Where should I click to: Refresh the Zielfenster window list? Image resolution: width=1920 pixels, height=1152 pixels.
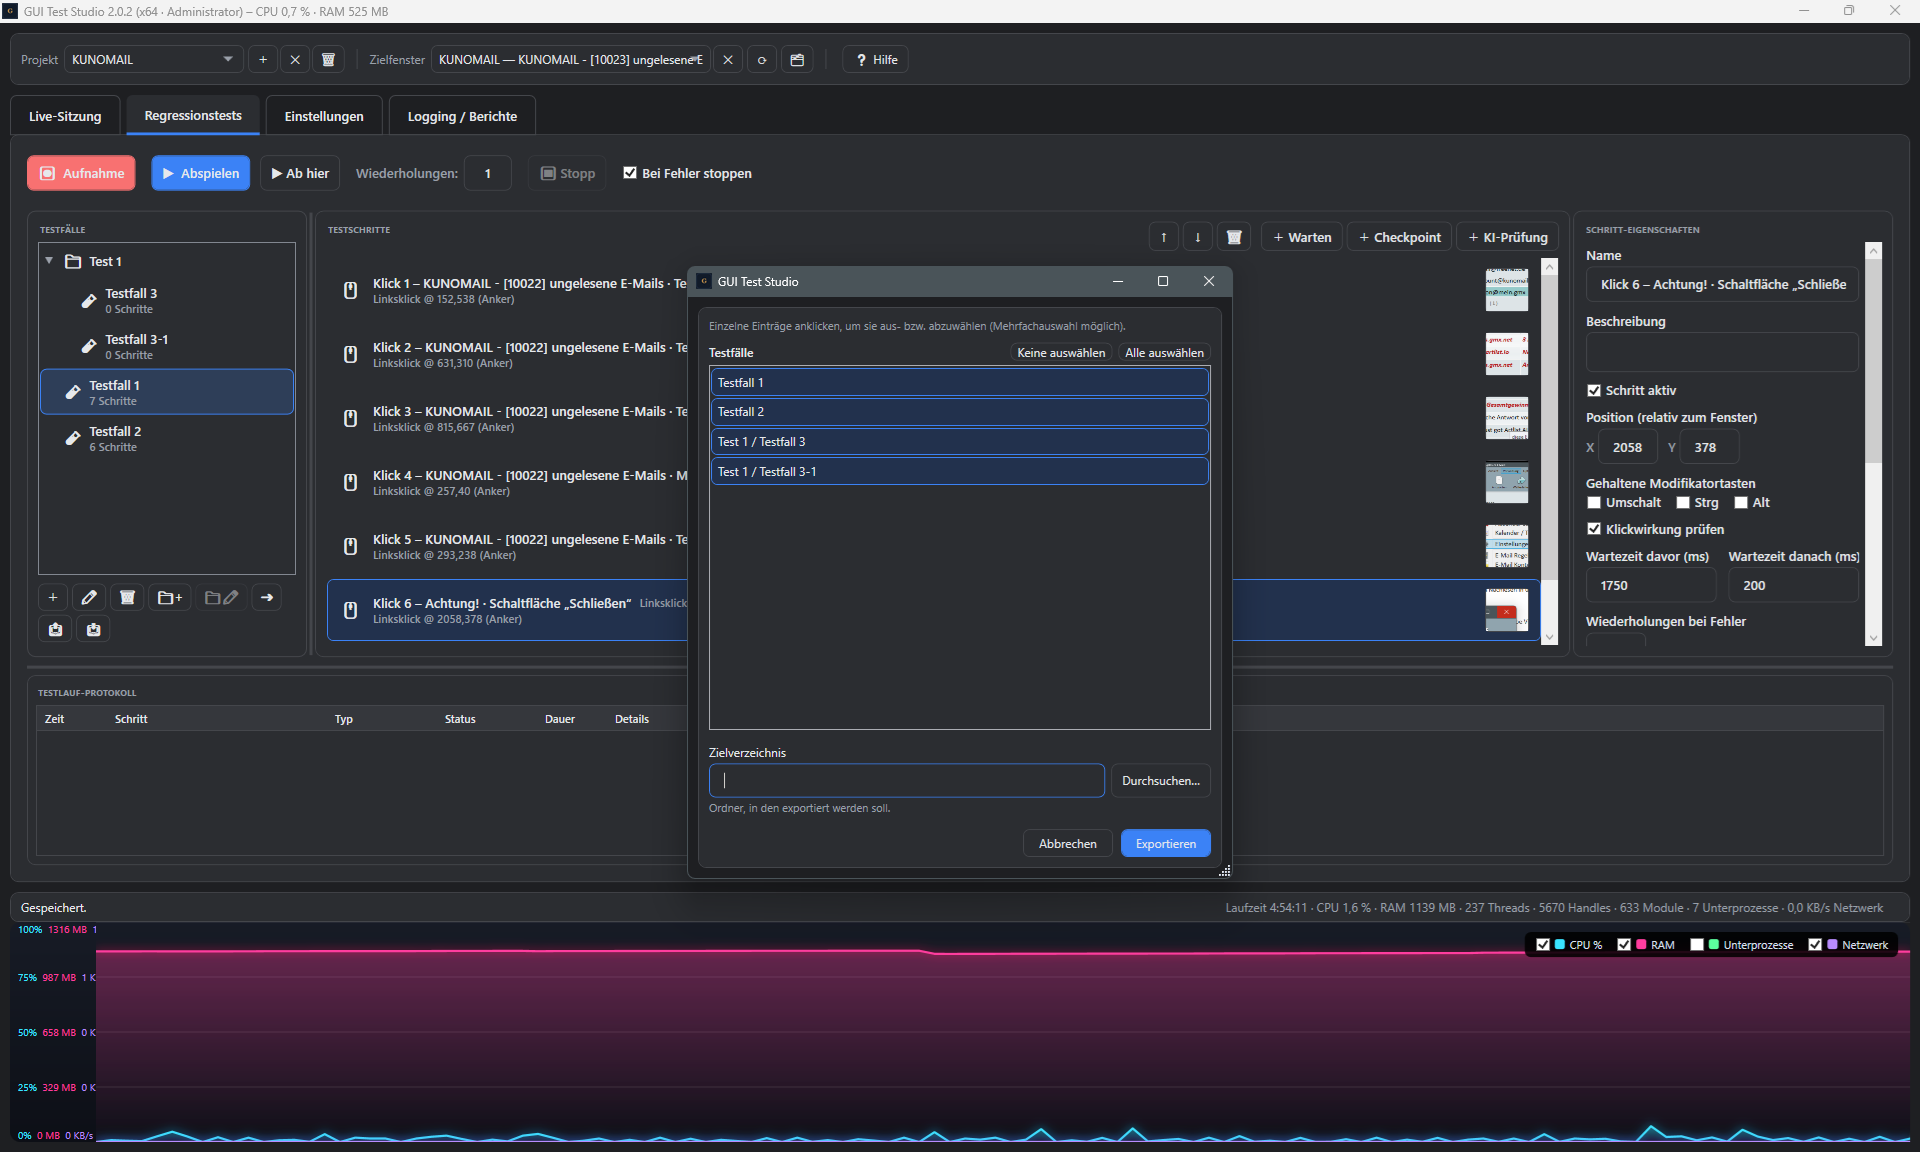tap(762, 60)
